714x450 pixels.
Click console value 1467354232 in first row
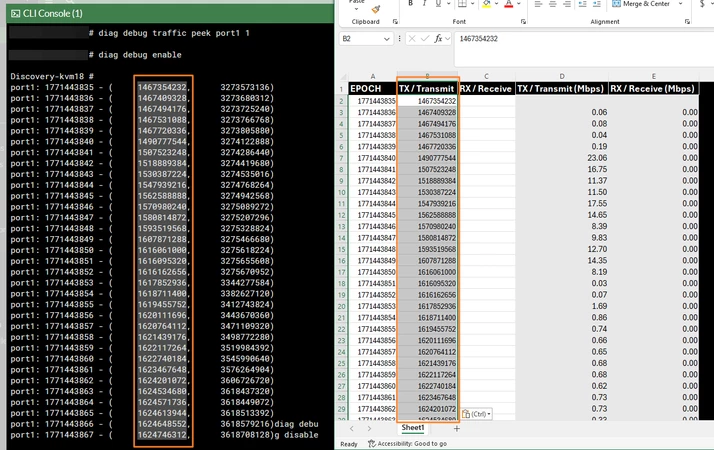(x=163, y=87)
